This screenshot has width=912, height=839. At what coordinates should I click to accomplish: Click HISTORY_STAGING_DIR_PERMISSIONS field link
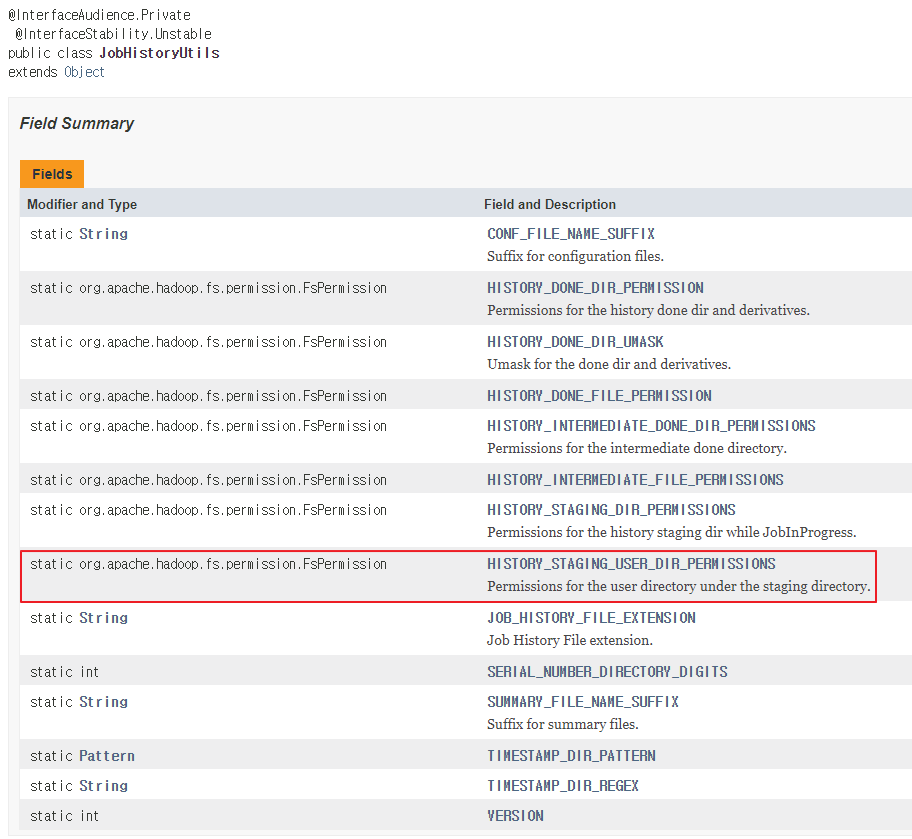[x=611, y=510]
